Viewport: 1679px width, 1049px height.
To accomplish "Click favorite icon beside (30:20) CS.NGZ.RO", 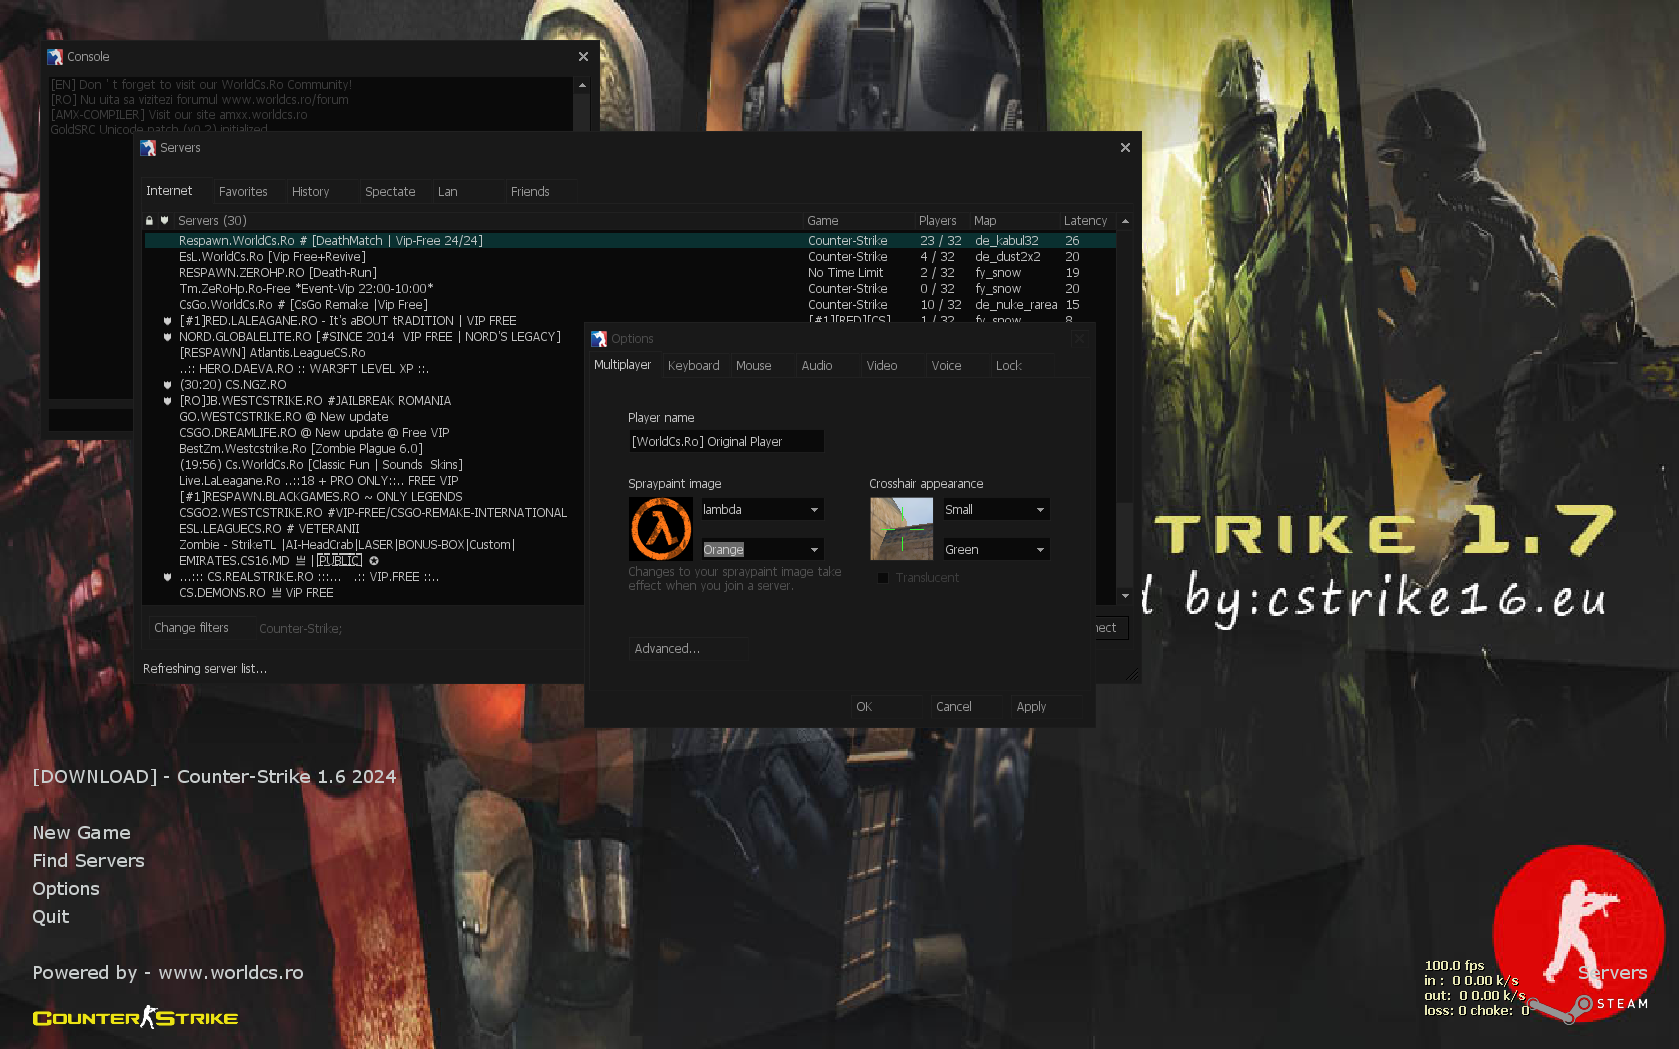I will (167, 385).
